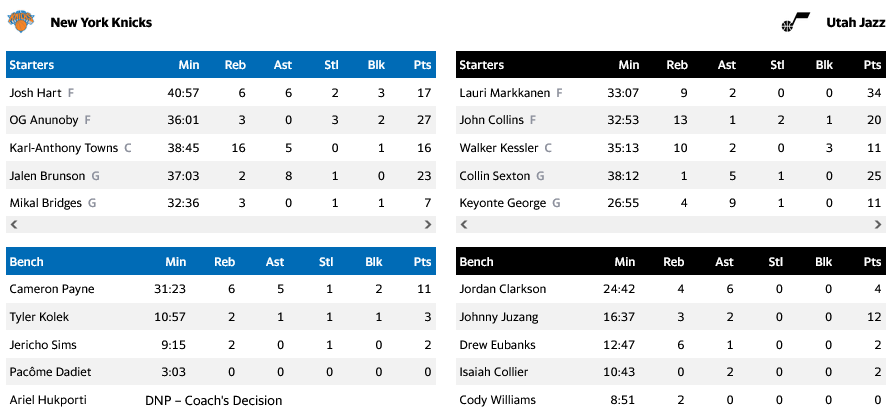Click the New York Knicks team name
Image resolution: width=893 pixels, height=418 pixels.
[x=101, y=22]
